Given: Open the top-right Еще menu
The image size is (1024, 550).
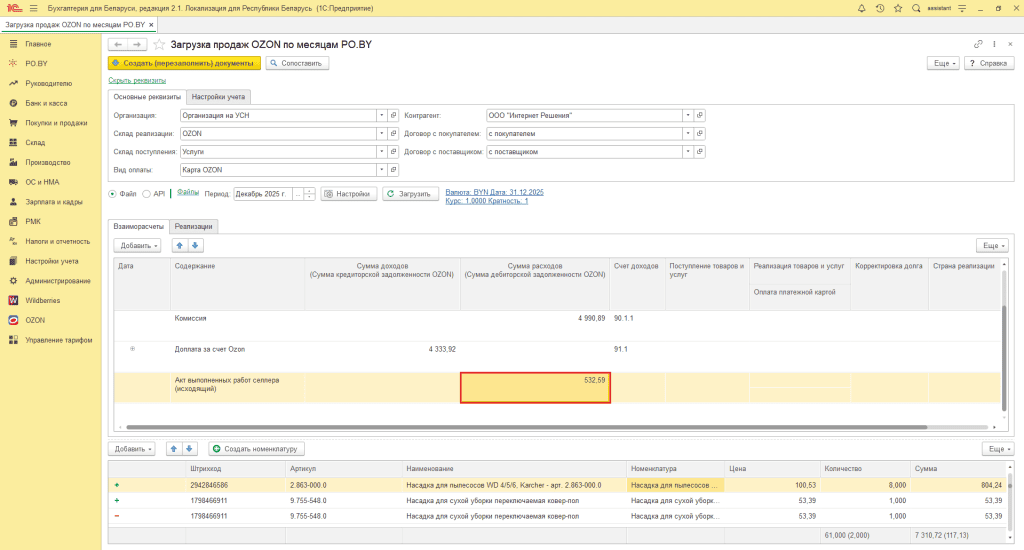Looking at the screenshot, I should (944, 63).
